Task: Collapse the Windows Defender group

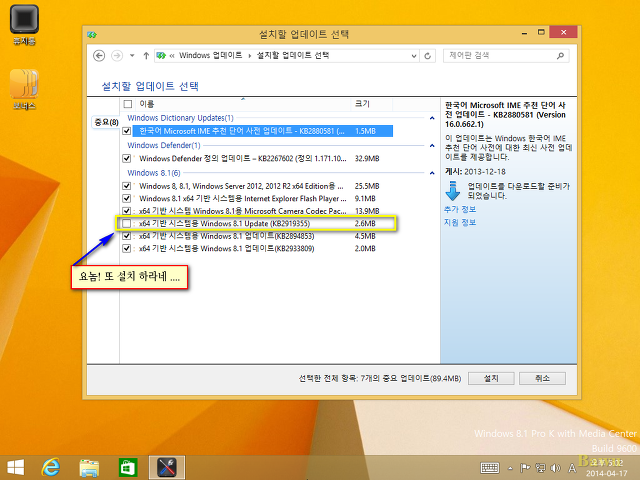Action: (432, 146)
